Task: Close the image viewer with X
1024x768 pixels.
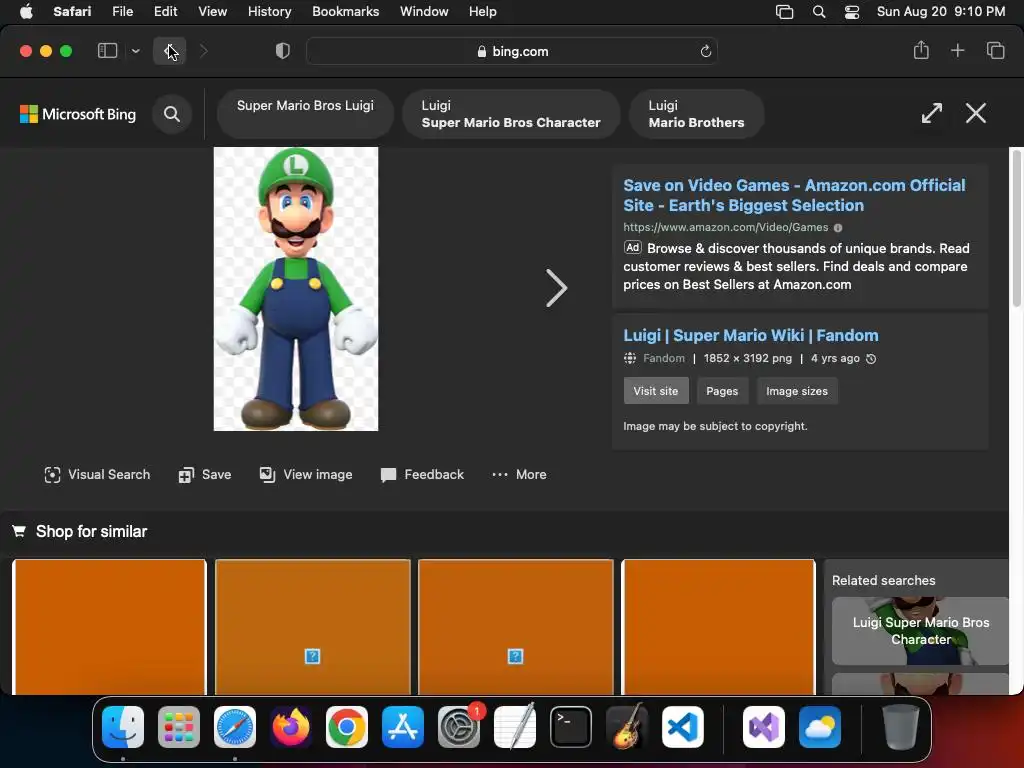Action: [976, 113]
